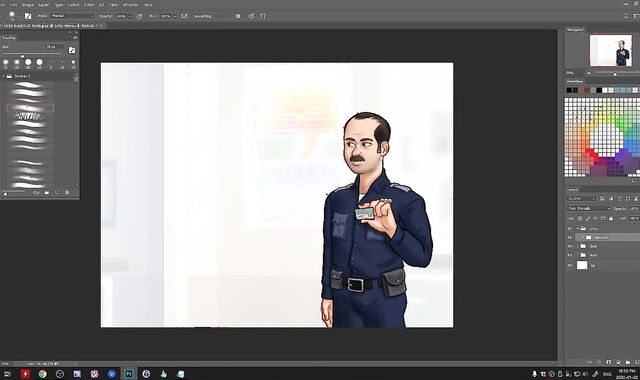
Task: Open the smoothing options gear icon
Action: 238,16
